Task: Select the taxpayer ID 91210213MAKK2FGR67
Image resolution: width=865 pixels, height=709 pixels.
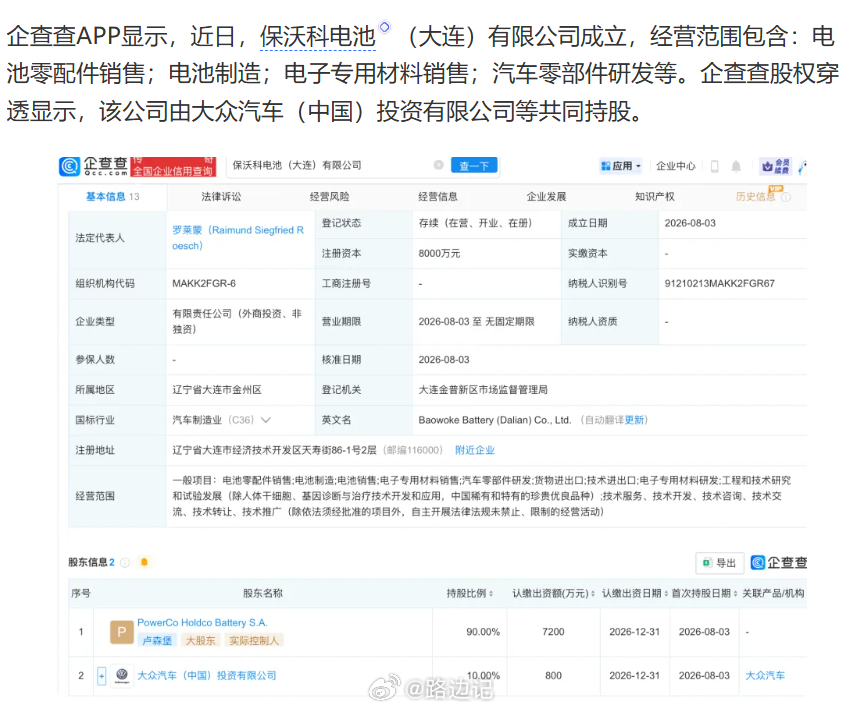Action: [719, 284]
